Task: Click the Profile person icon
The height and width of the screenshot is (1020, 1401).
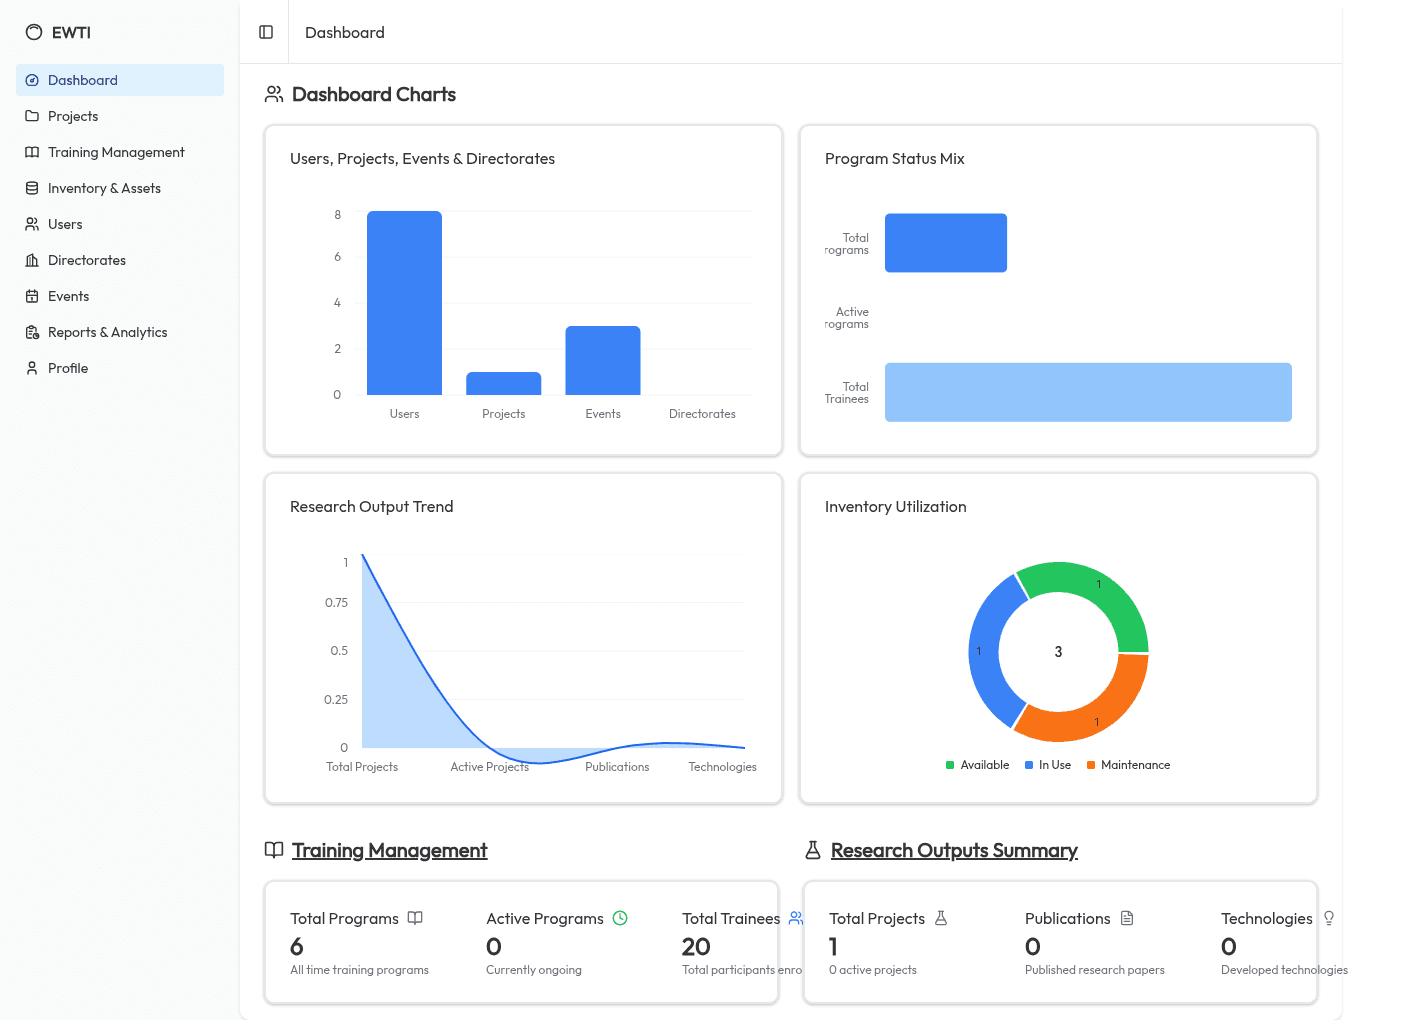Action: tap(31, 368)
